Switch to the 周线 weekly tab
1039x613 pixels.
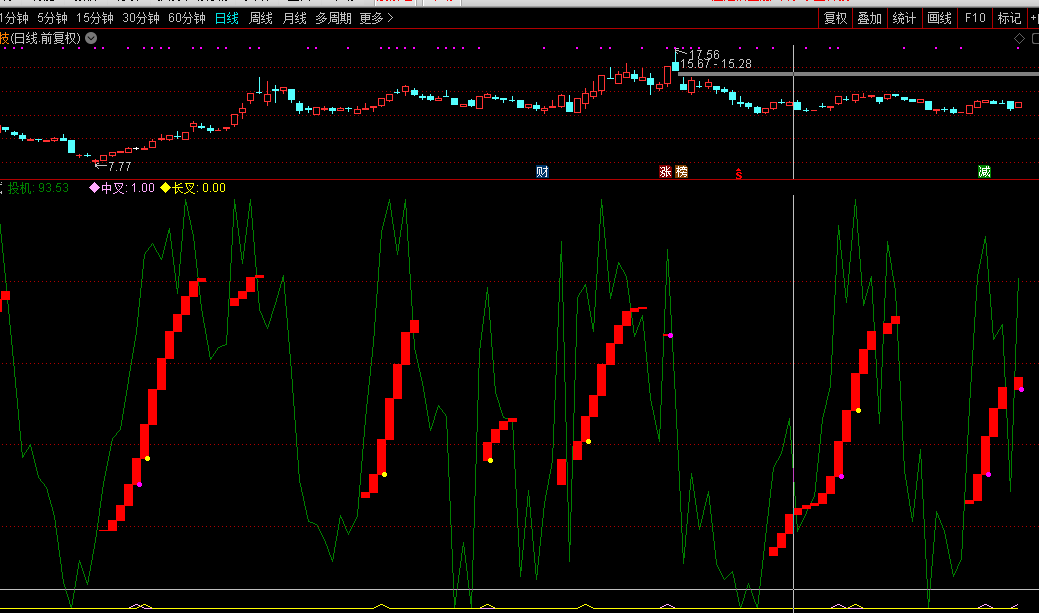pos(261,18)
